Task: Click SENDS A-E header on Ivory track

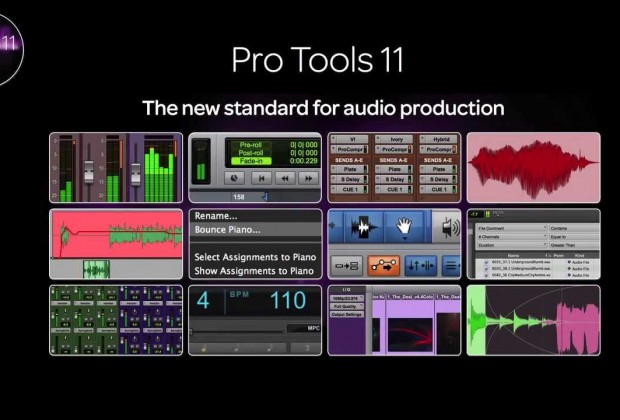Action: tap(393, 160)
